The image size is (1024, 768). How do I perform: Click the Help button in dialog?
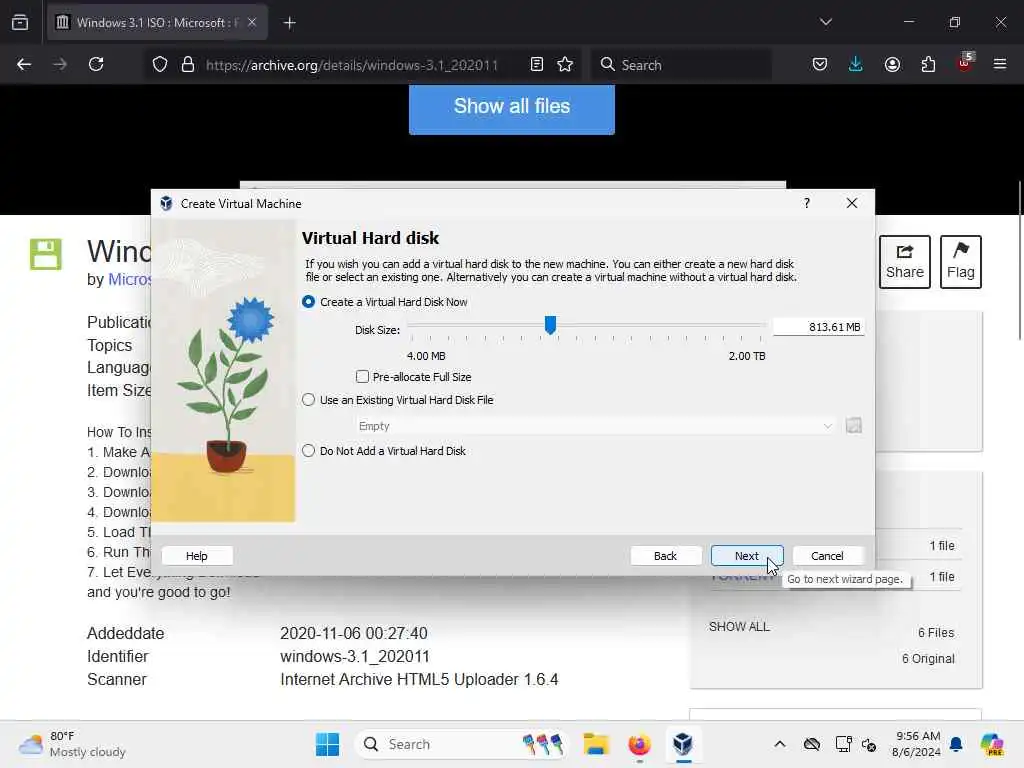tap(197, 556)
